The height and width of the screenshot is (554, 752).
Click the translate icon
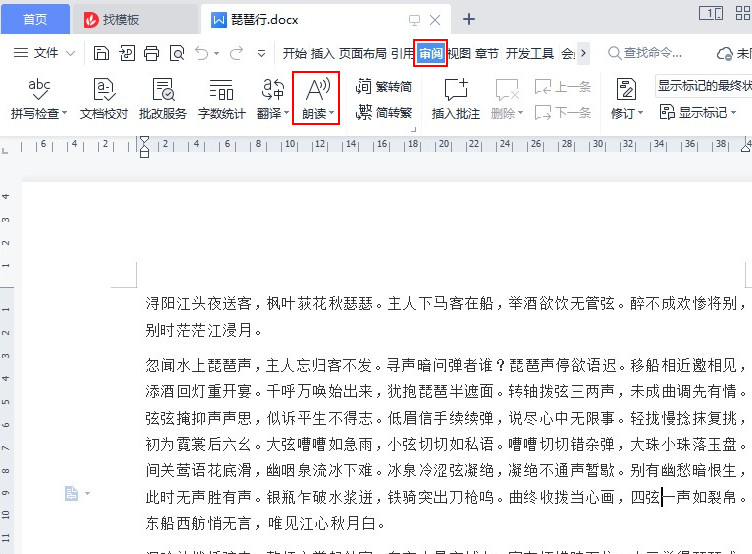pyautogui.click(x=273, y=89)
